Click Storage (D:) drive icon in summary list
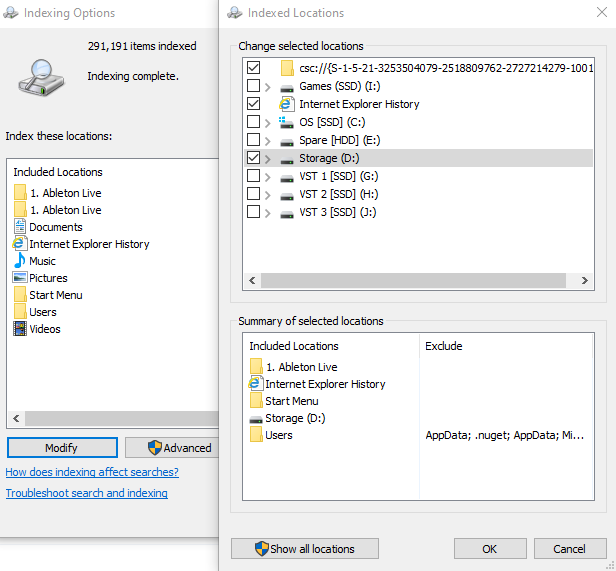The image size is (616, 571). pyautogui.click(x=256, y=419)
